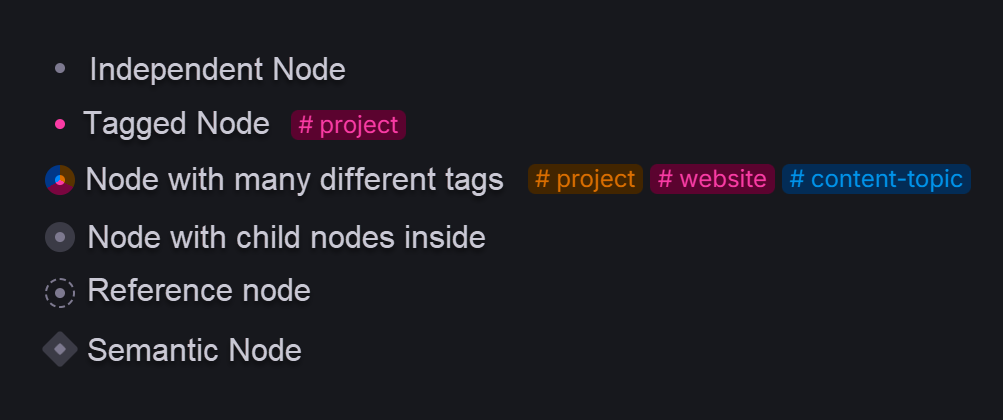The height and width of the screenshot is (420, 1003).
Task: Open the pink project tag on Tagged Node
Action: [x=349, y=125]
